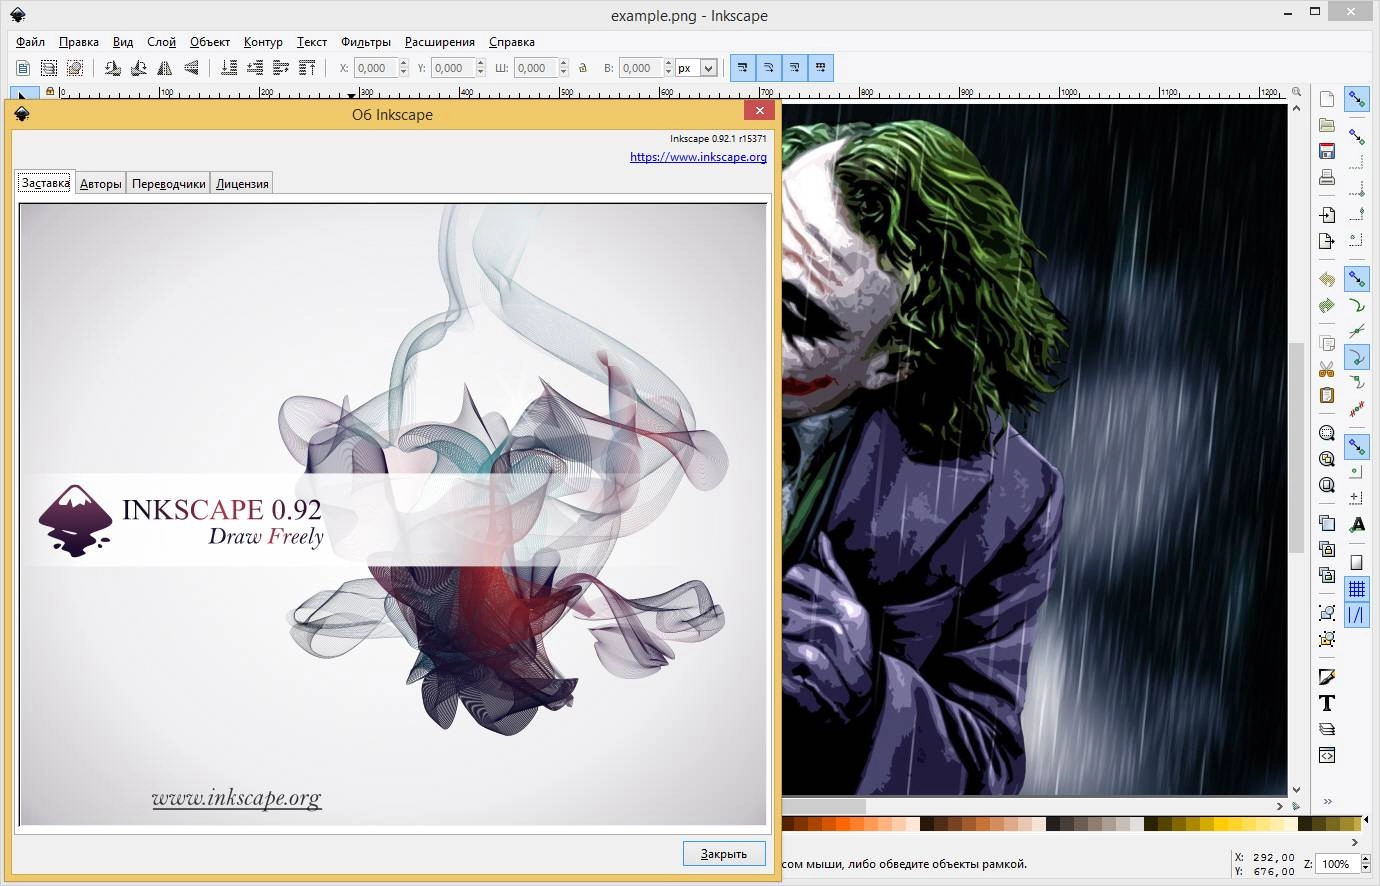Click the Flip horizontally icon

tap(165, 68)
